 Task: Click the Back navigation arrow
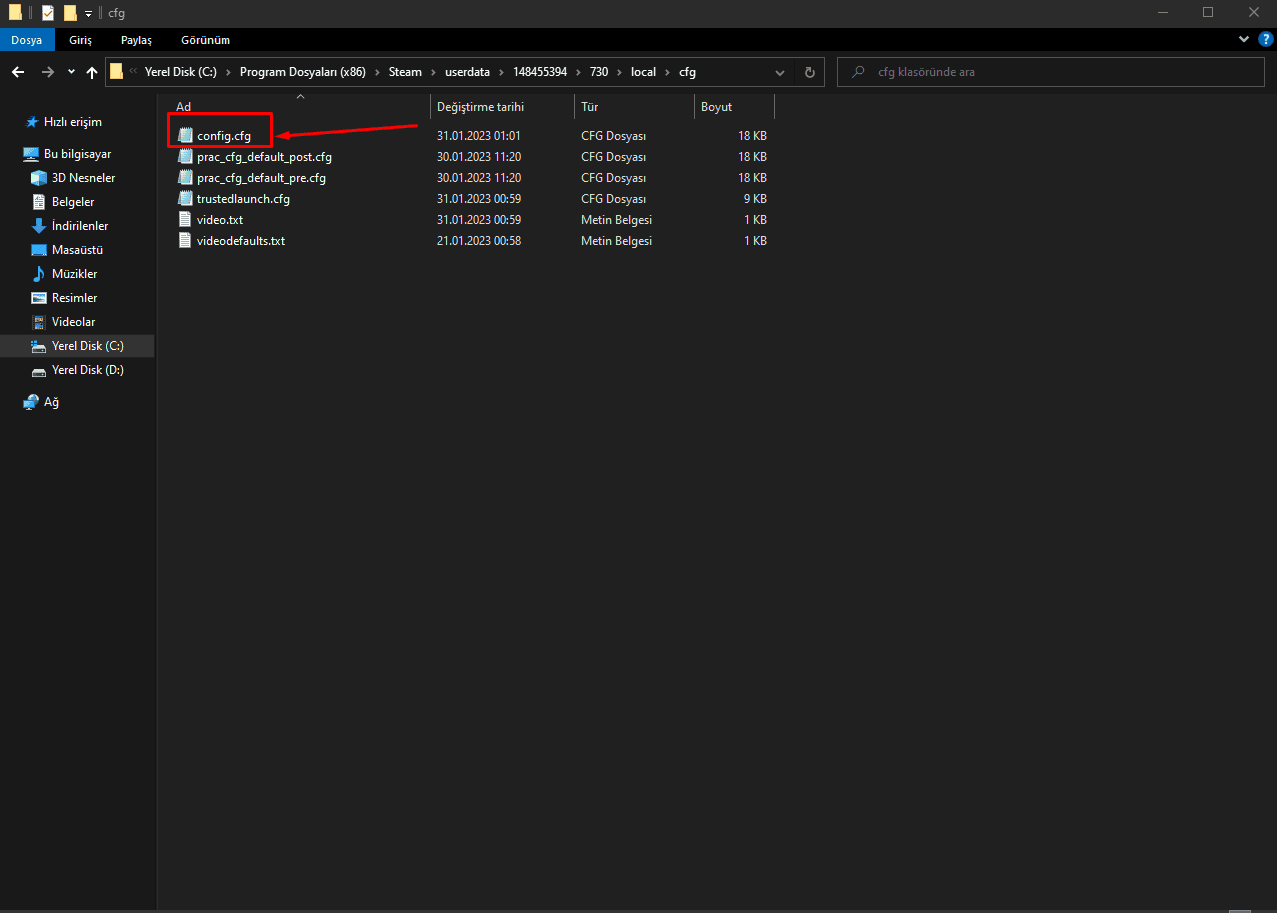(x=18, y=72)
